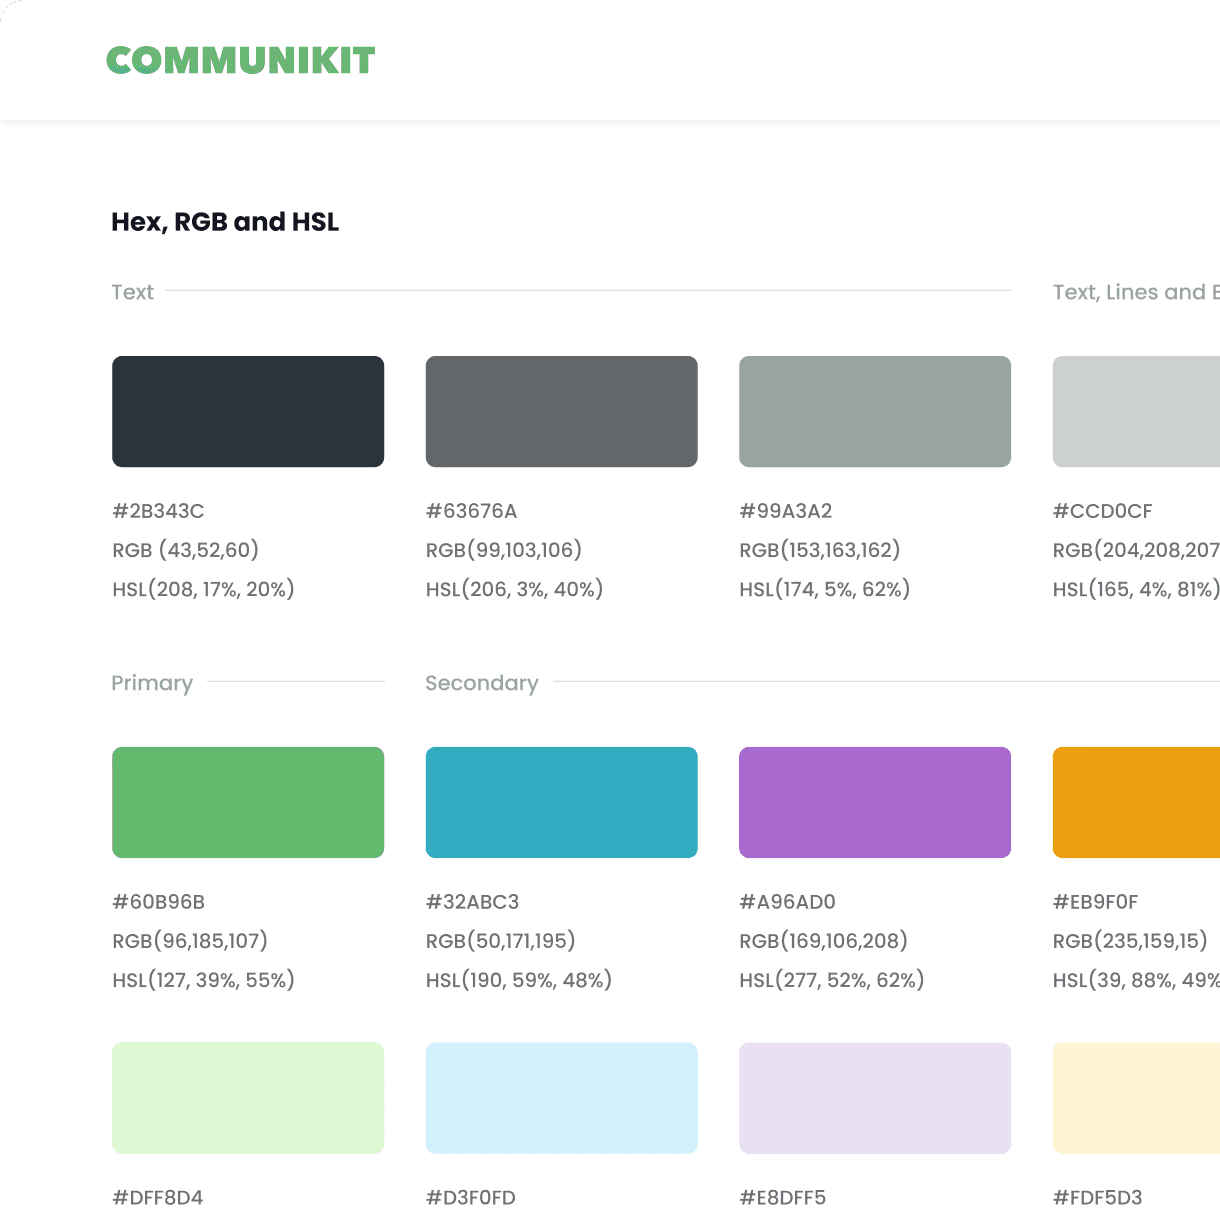Click the HSL(277, 52%, 62%) value
Screen dimensions: 1220x1211
point(832,980)
